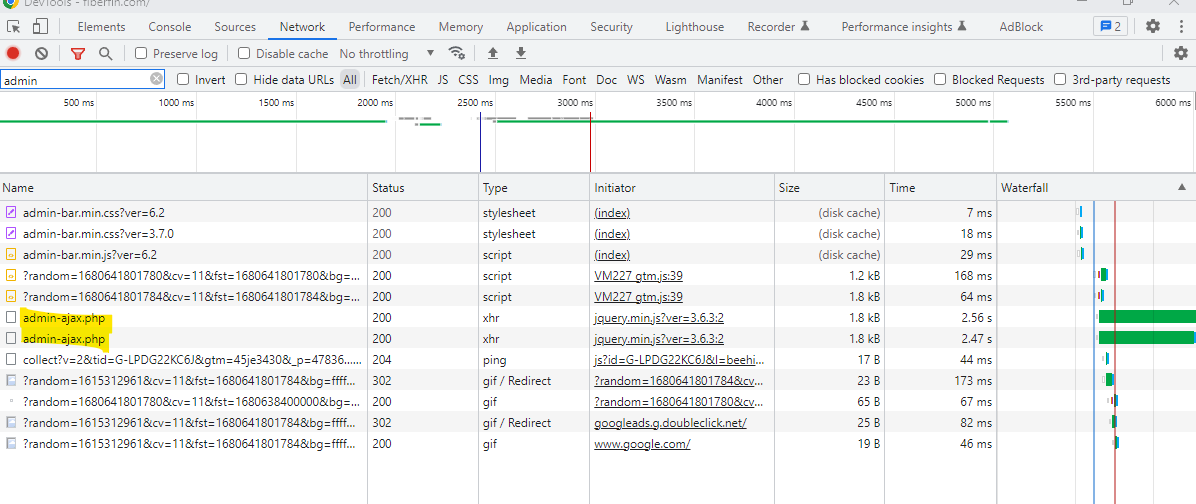Open the Sources tab

pos(235,27)
